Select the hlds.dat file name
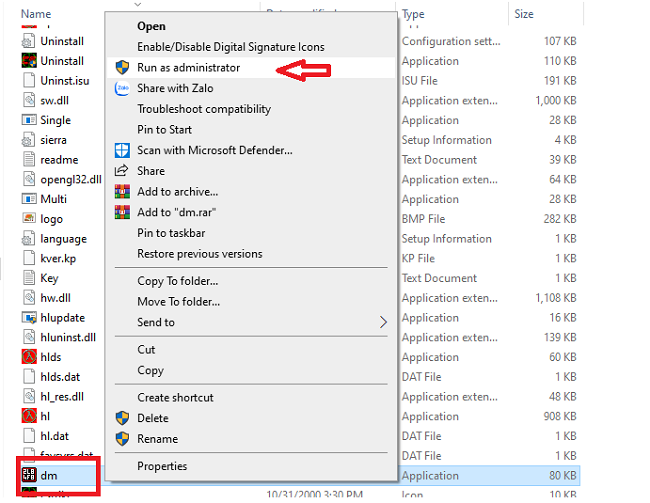The image size is (650, 503). click(60, 377)
